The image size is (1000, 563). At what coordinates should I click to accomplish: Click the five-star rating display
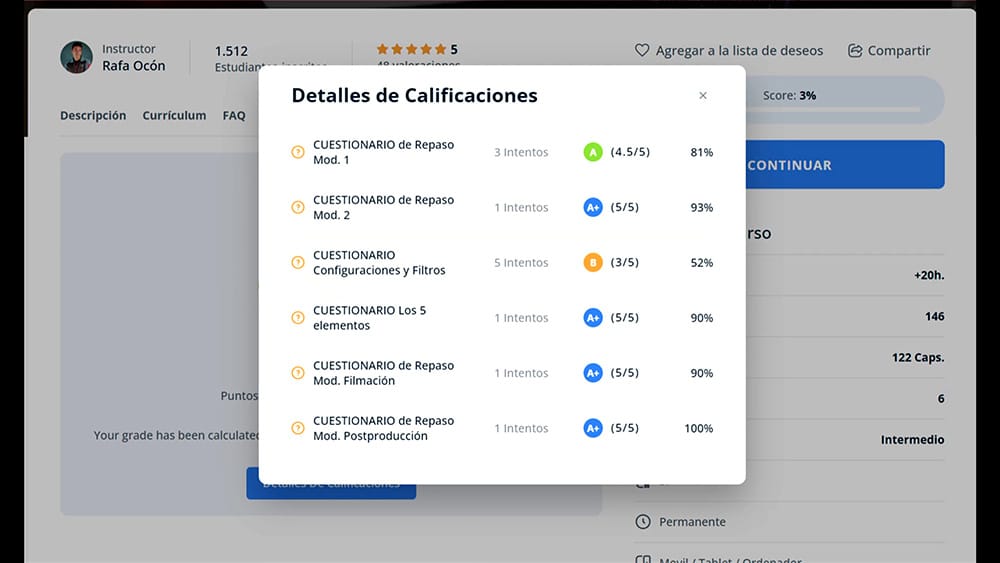[411, 49]
